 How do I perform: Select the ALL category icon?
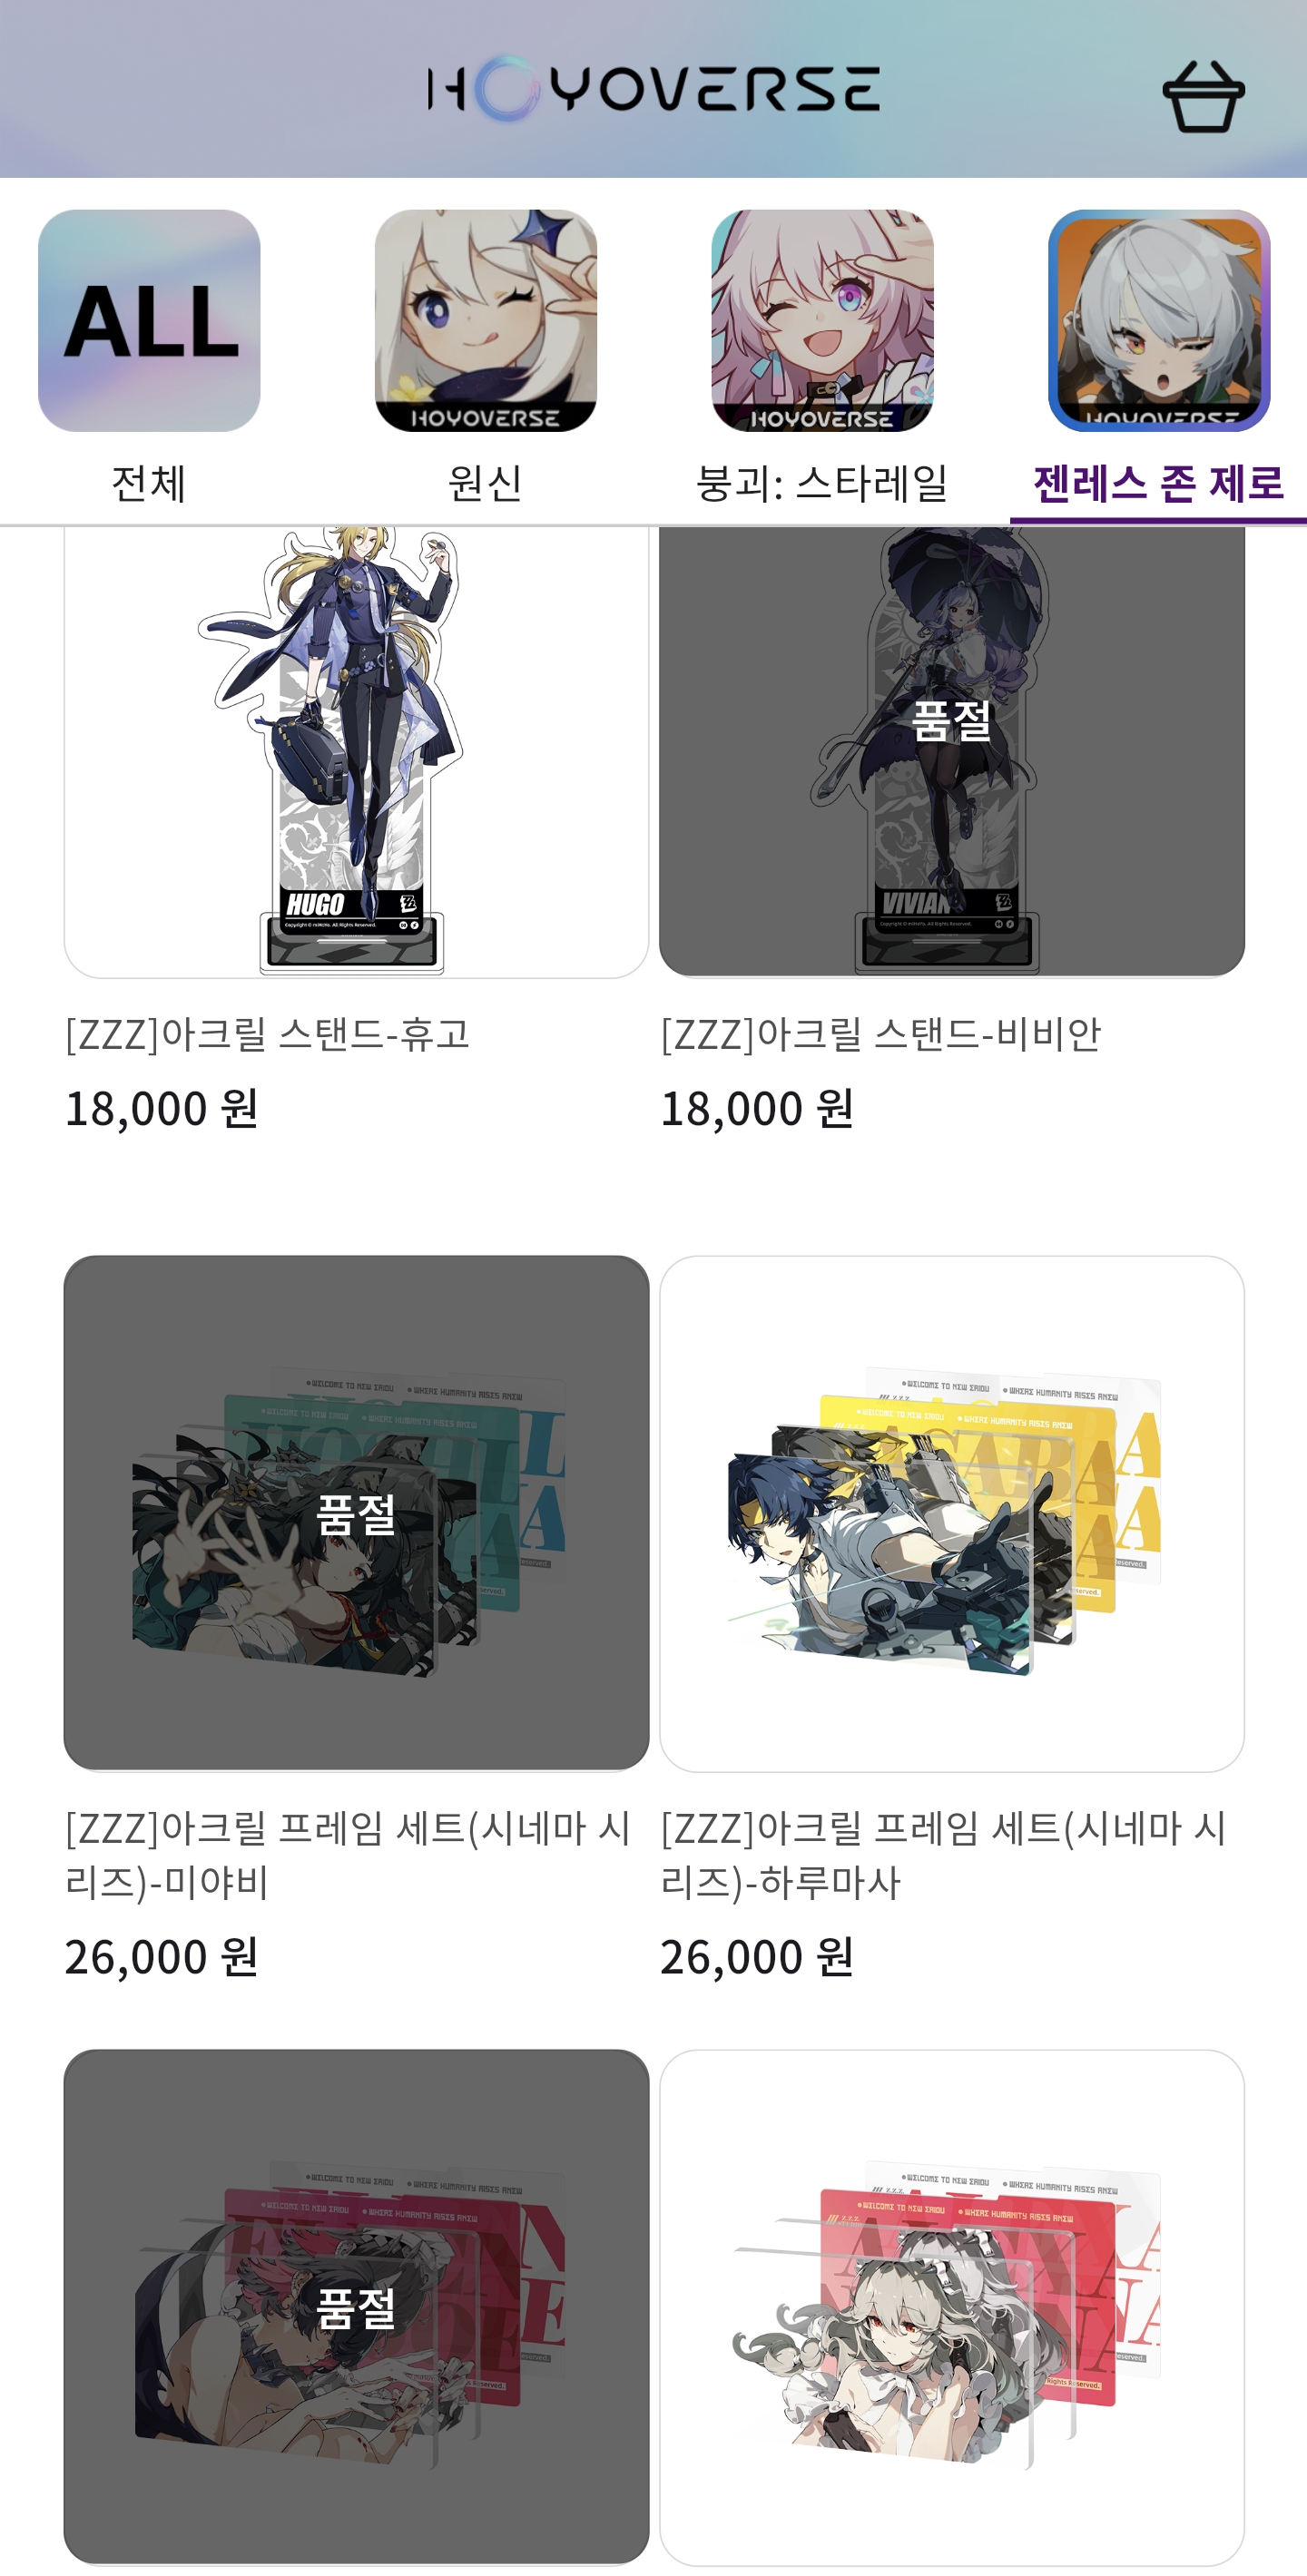(x=149, y=321)
